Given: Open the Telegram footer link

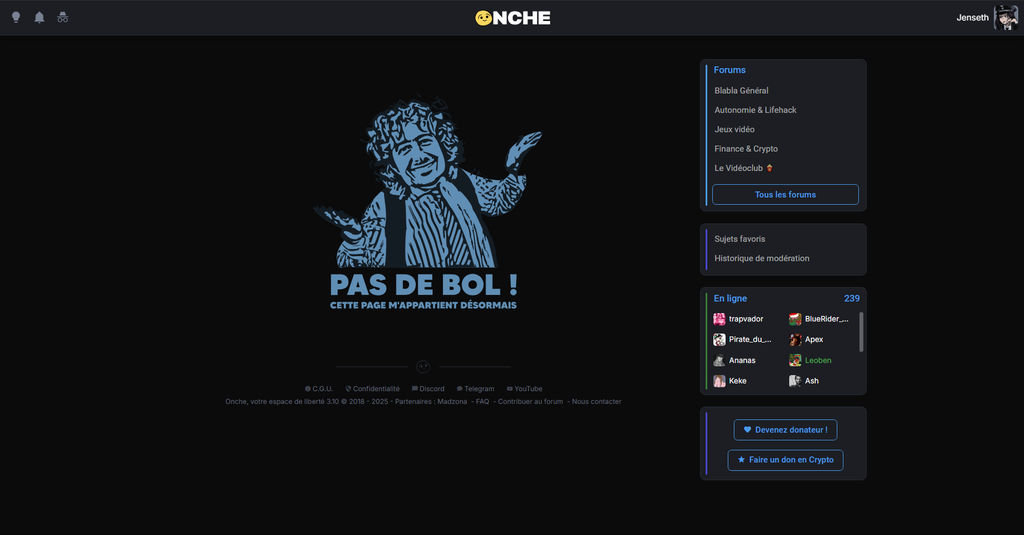Looking at the screenshot, I should tap(475, 389).
